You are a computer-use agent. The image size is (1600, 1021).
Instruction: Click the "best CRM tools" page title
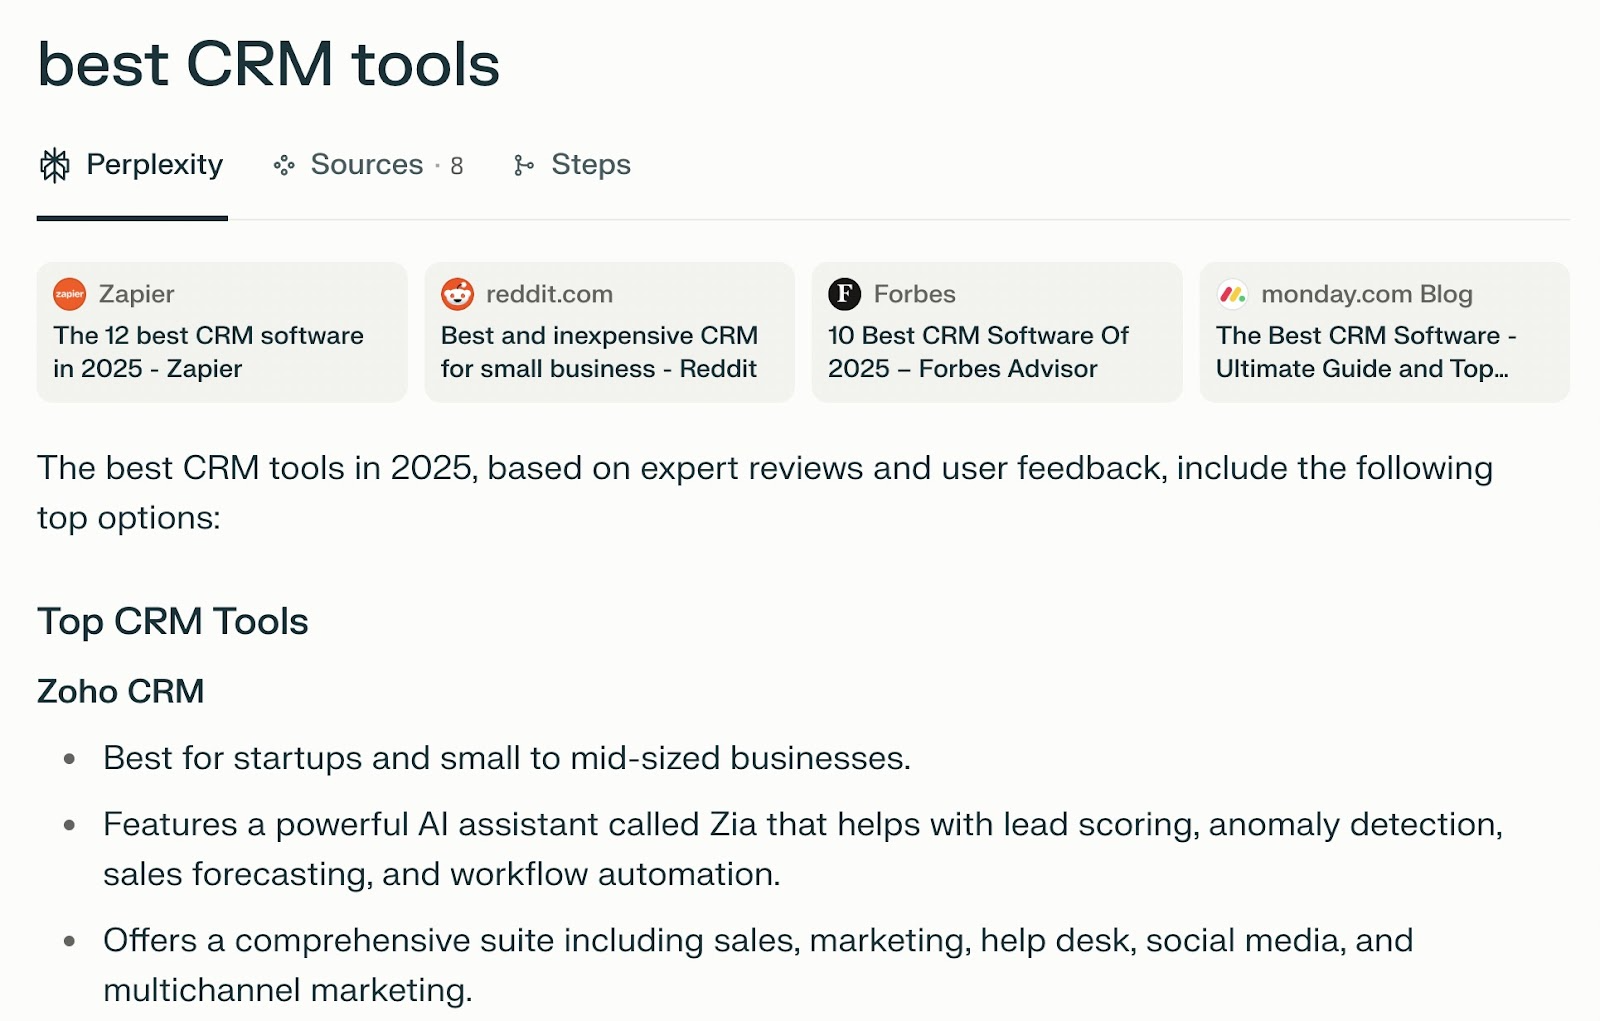[267, 63]
